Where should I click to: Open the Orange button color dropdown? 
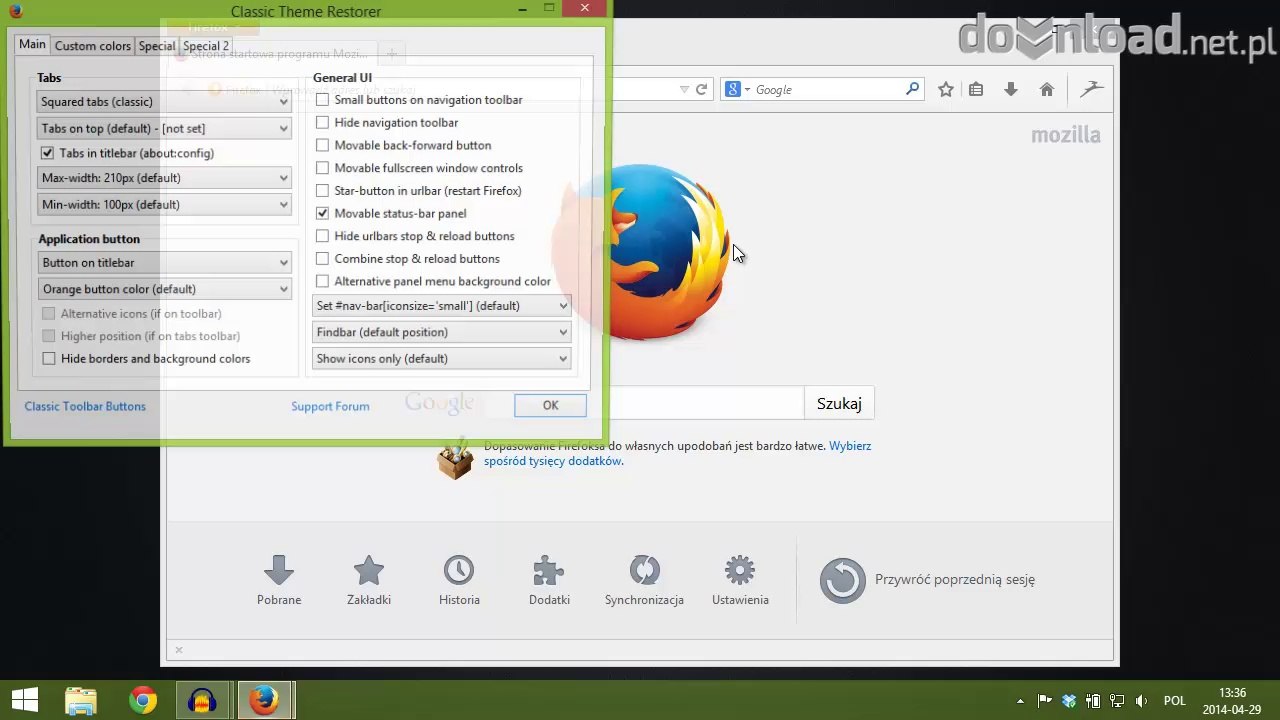point(164,289)
